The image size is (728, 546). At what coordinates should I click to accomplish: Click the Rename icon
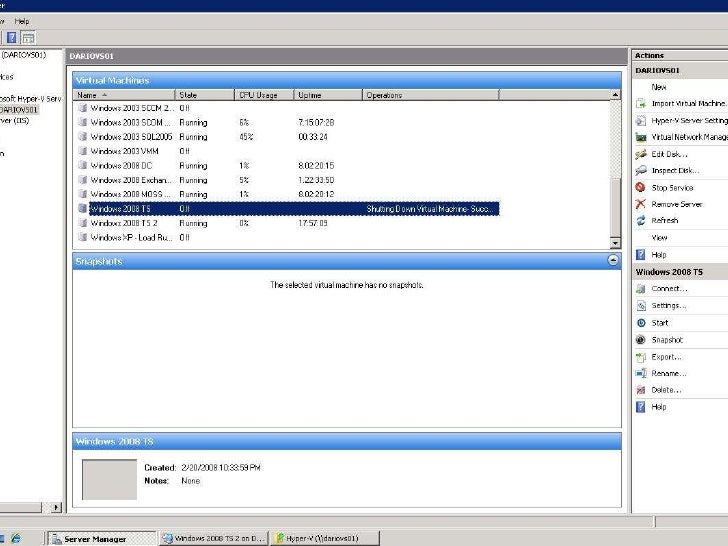(x=641, y=373)
